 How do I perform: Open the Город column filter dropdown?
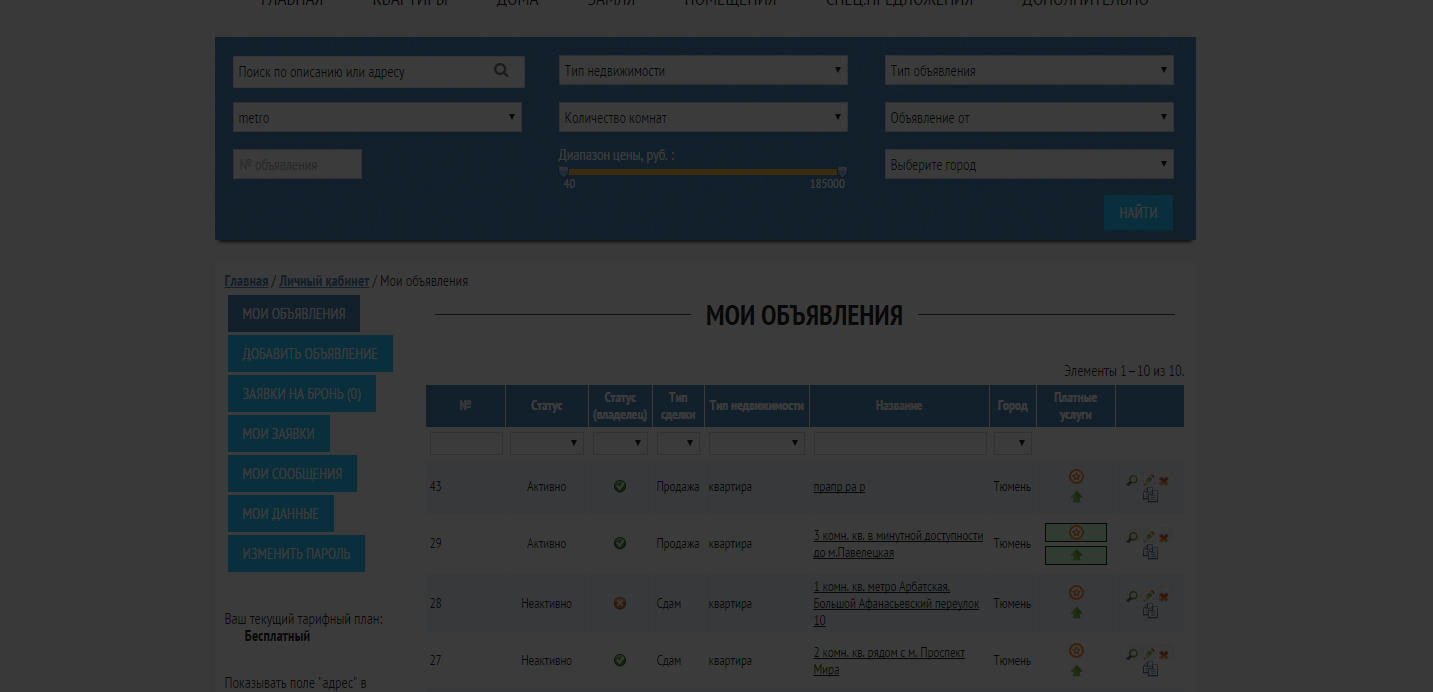point(1012,442)
